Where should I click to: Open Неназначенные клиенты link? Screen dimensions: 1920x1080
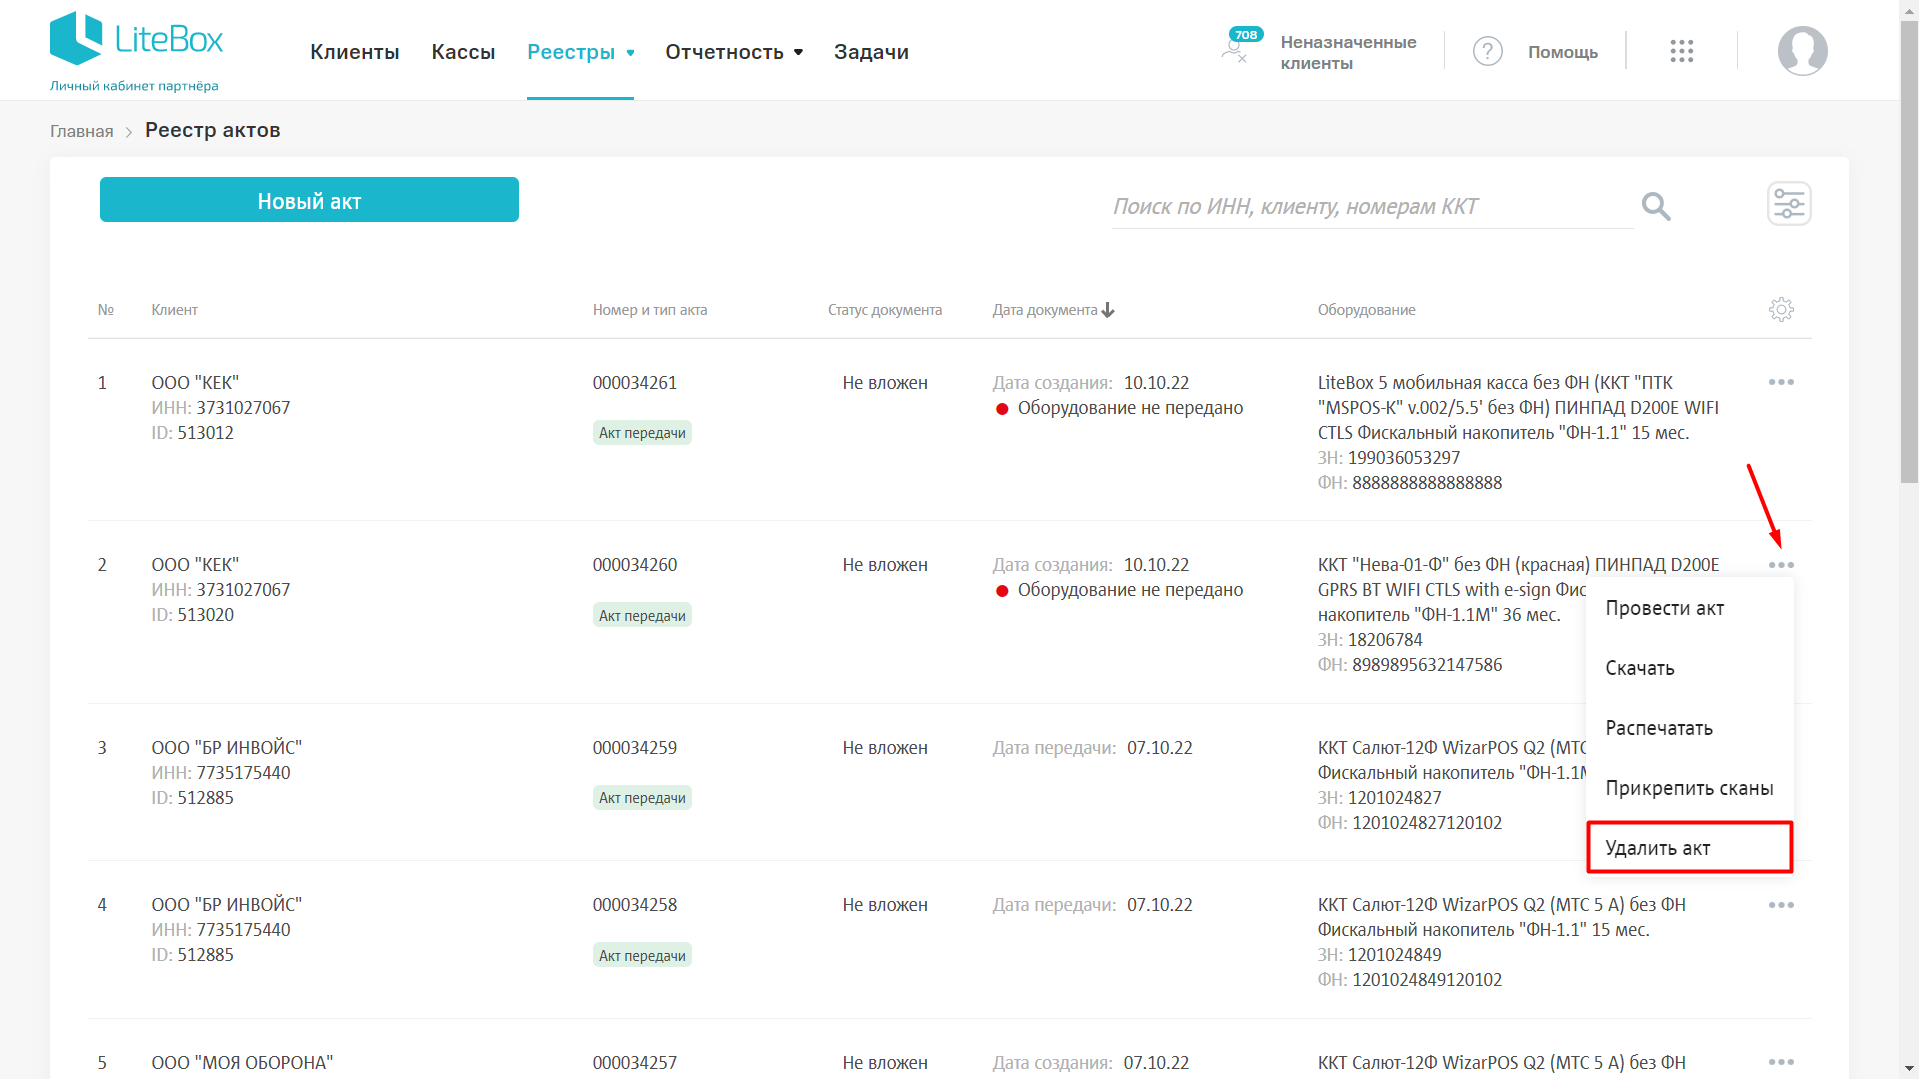[1348, 52]
